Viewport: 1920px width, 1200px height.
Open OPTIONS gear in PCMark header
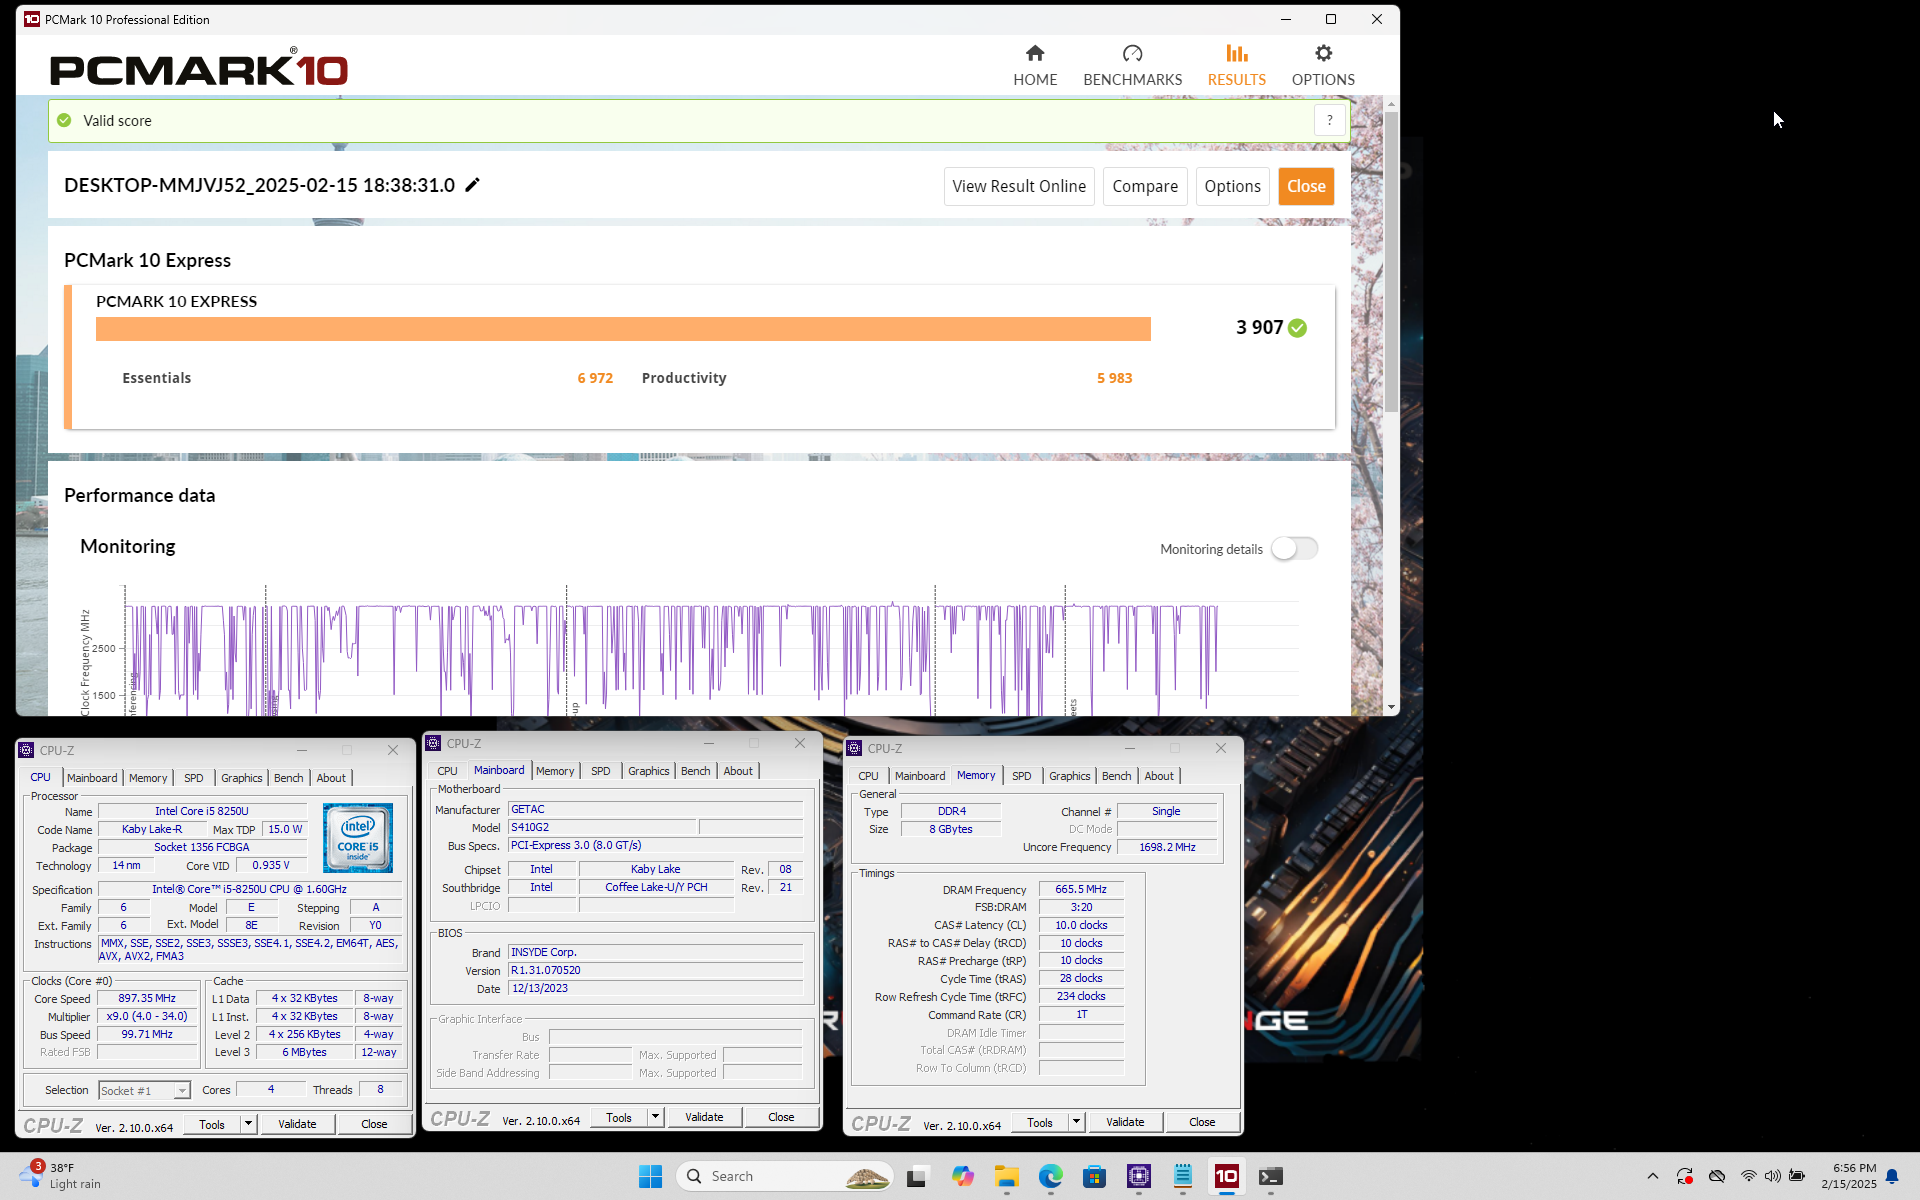pos(1323,53)
